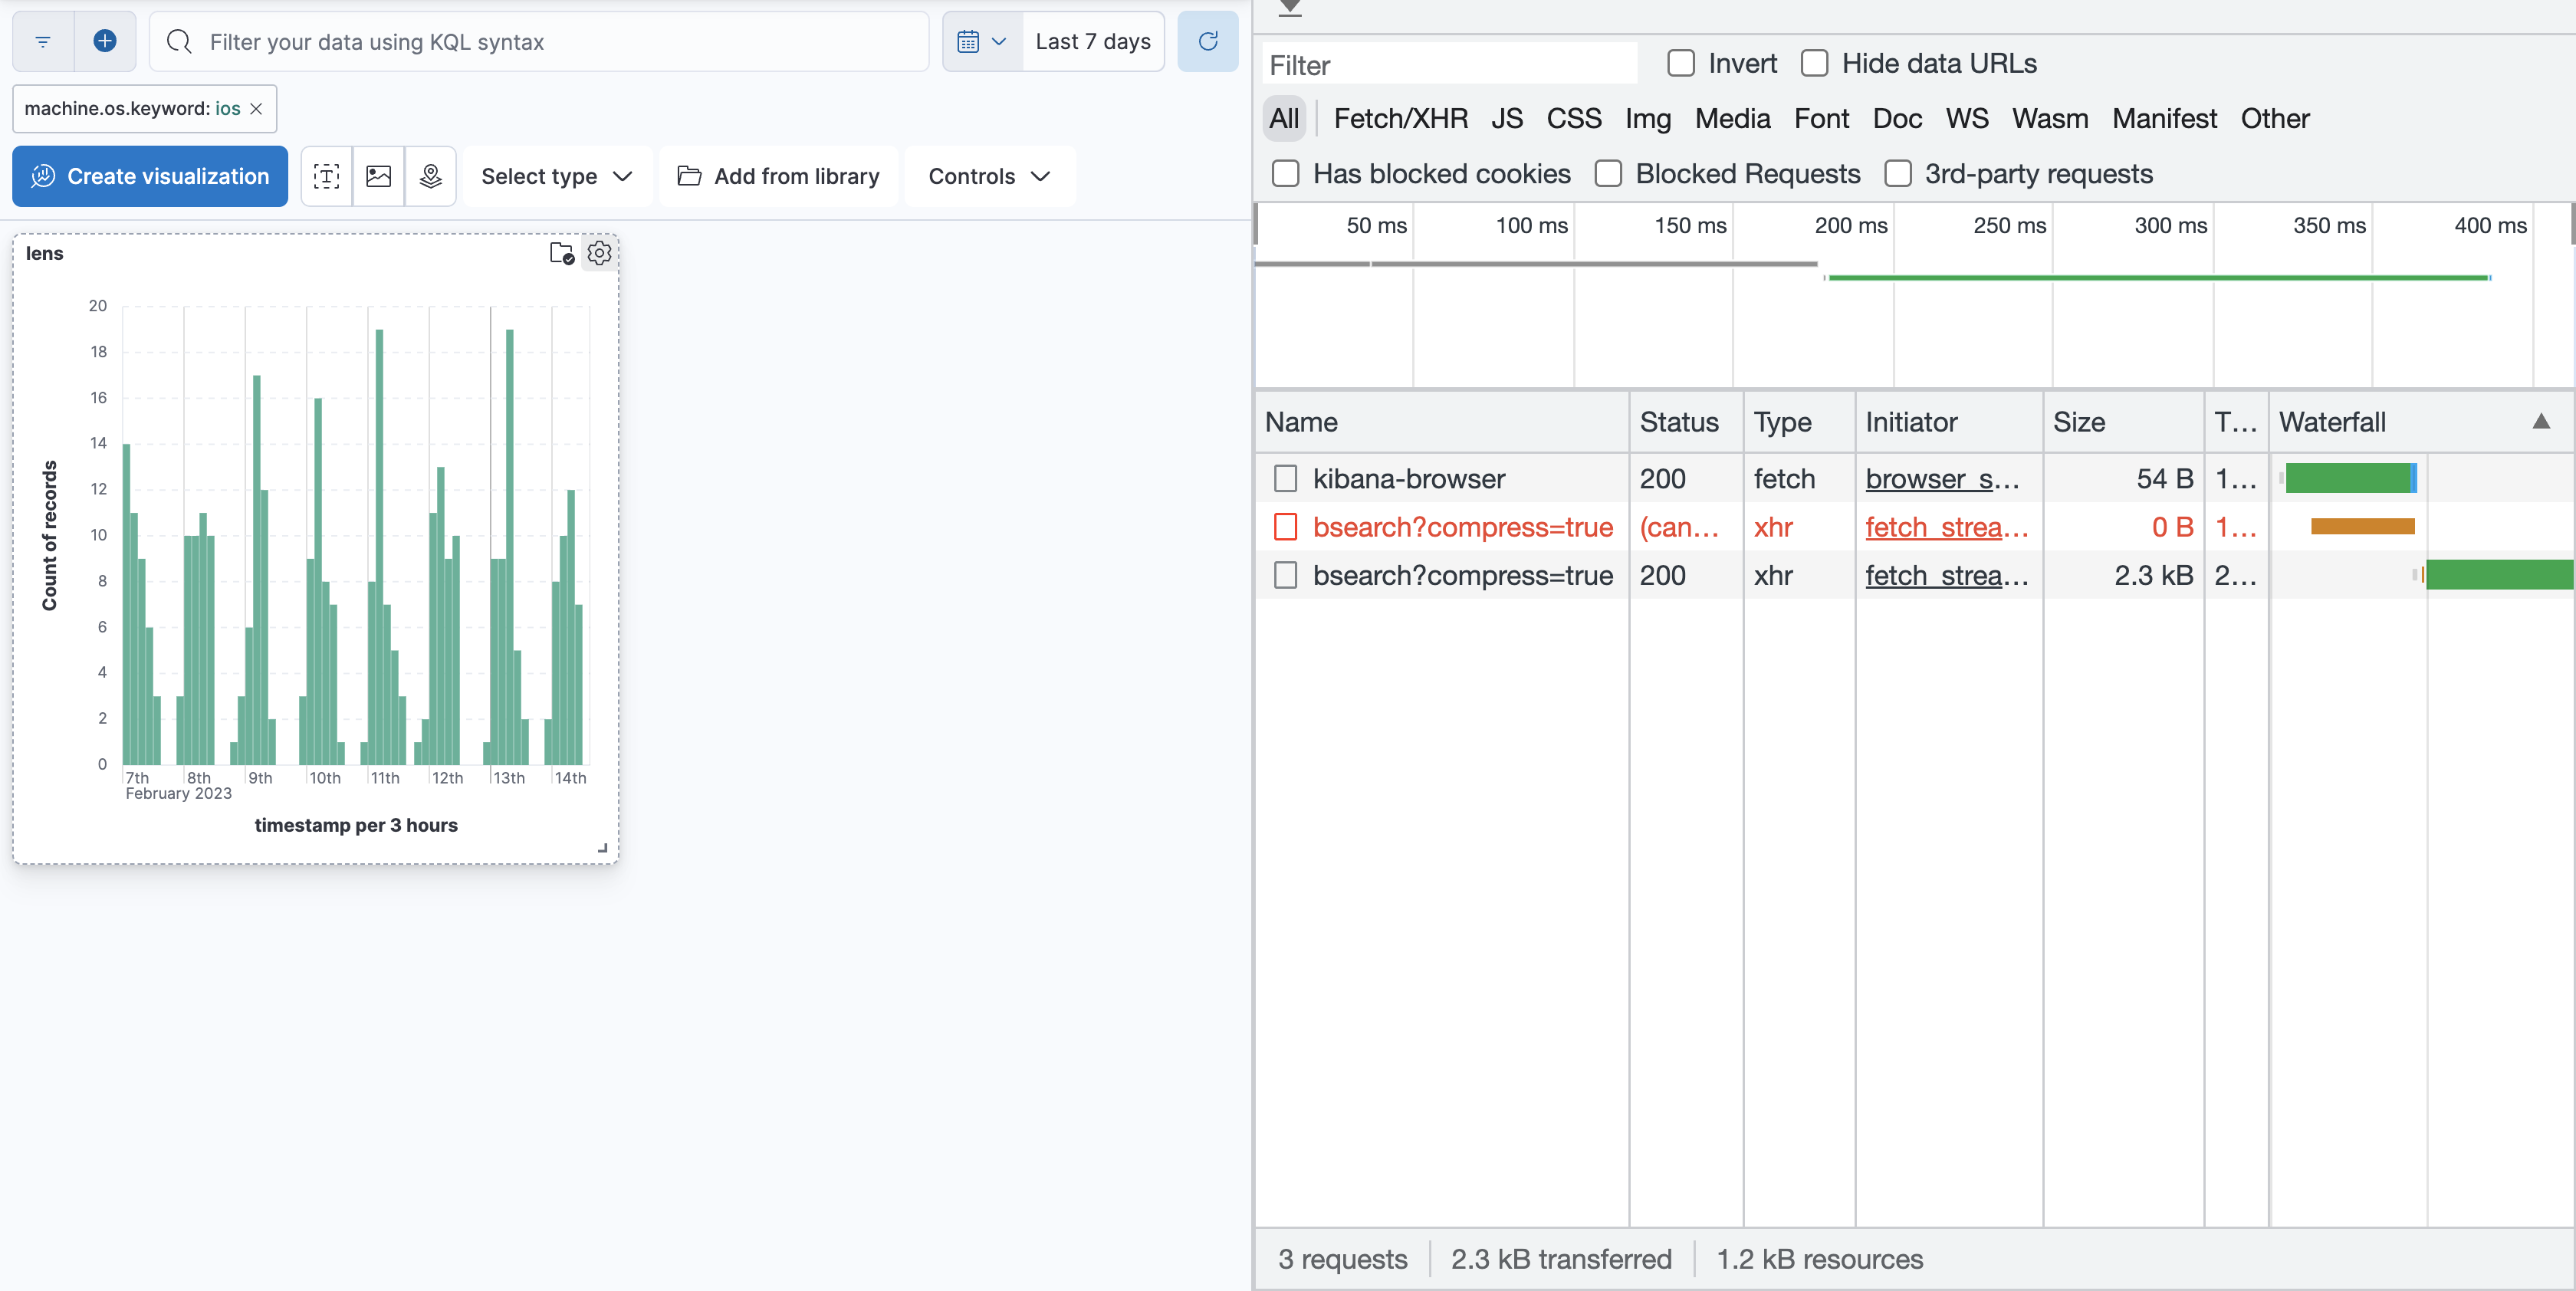Click the Create visualization button
Image resolution: width=2576 pixels, height=1291 pixels.
[x=149, y=176]
